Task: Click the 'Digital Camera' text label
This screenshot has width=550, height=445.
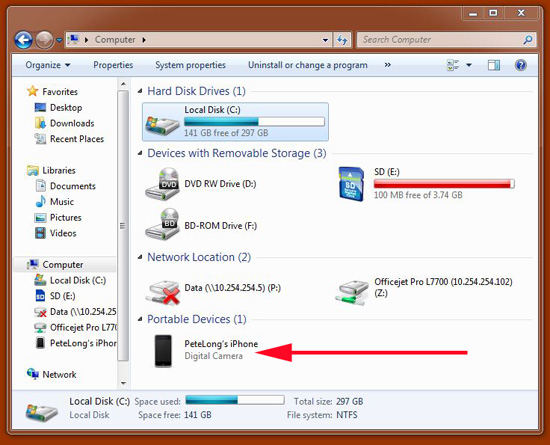Action: 213,356
